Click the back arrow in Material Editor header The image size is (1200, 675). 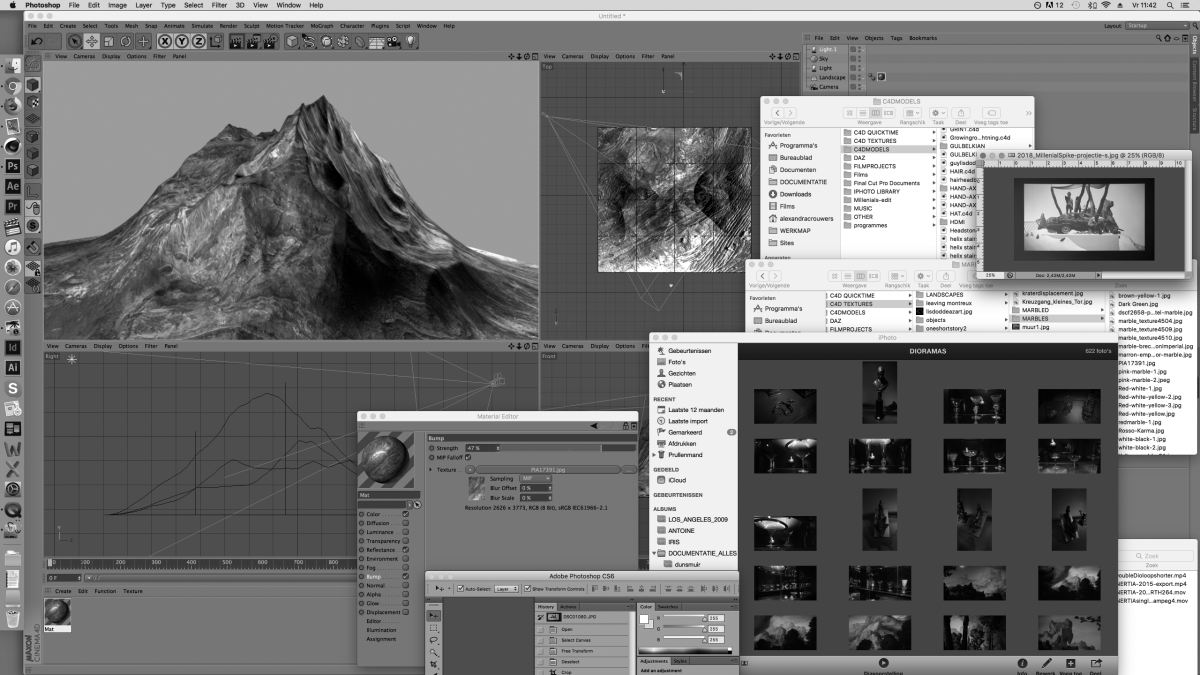click(x=594, y=426)
